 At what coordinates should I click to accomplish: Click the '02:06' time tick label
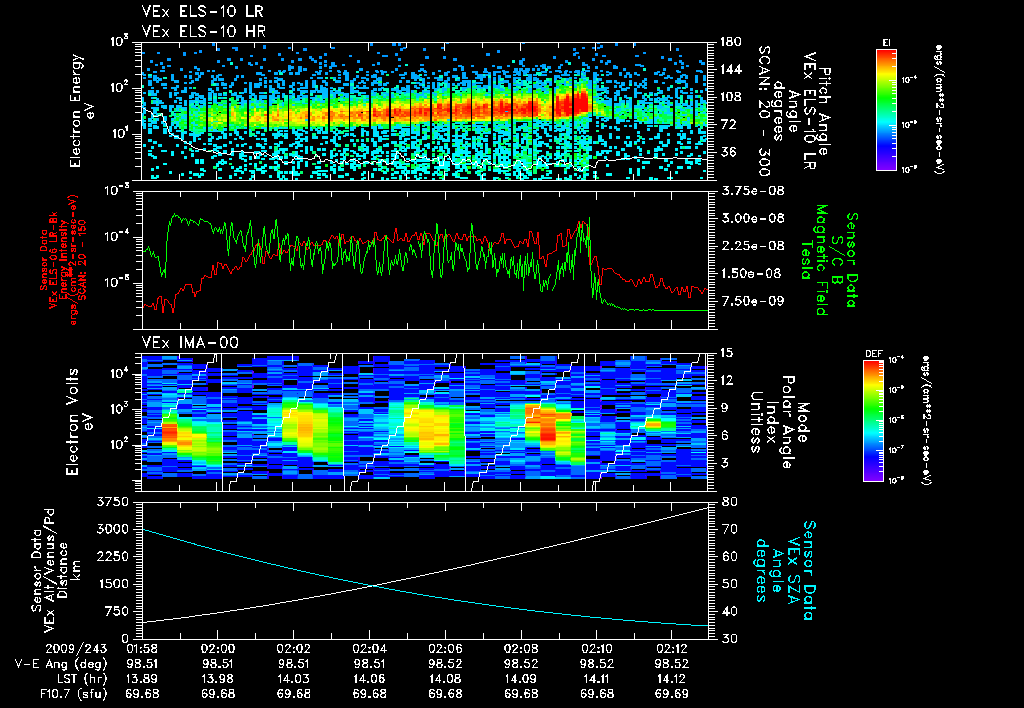click(x=445, y=649)
